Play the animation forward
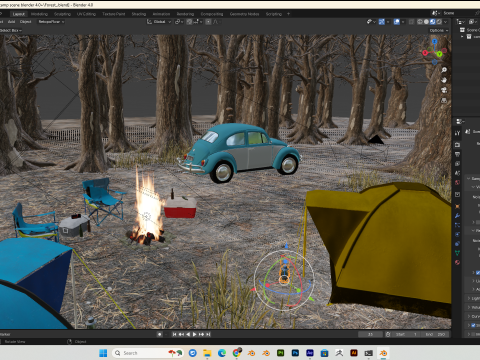The image size is (480, 360). 195,334
